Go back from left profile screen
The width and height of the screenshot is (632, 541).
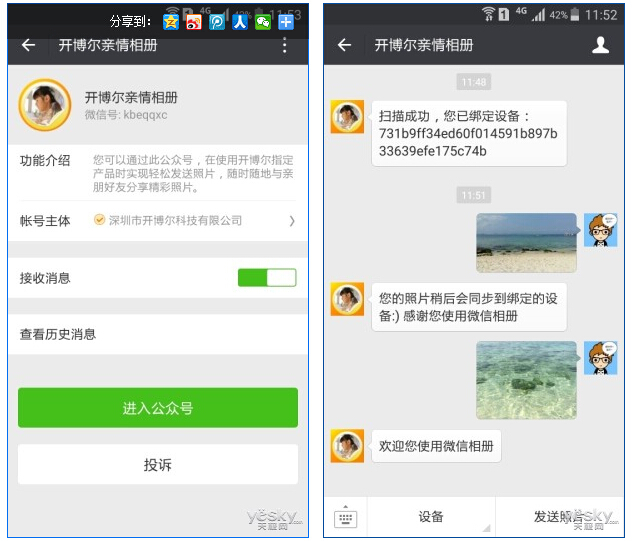point(28,45)
